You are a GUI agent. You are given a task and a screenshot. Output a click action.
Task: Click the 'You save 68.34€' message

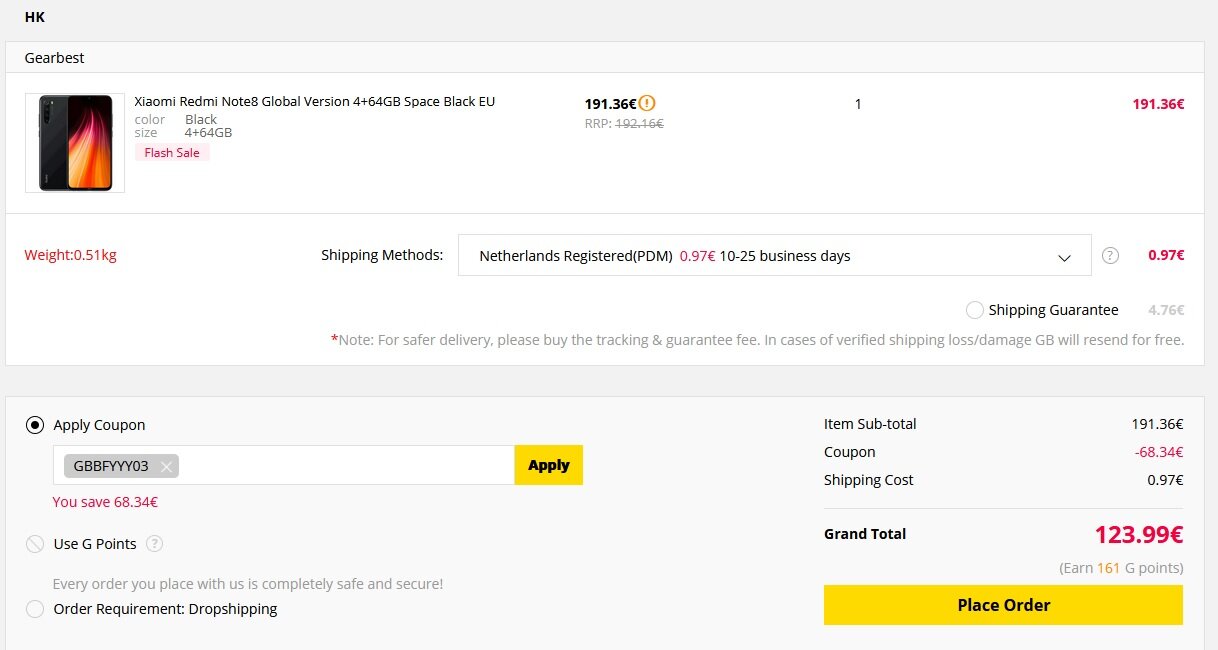[x=105, y=502]
